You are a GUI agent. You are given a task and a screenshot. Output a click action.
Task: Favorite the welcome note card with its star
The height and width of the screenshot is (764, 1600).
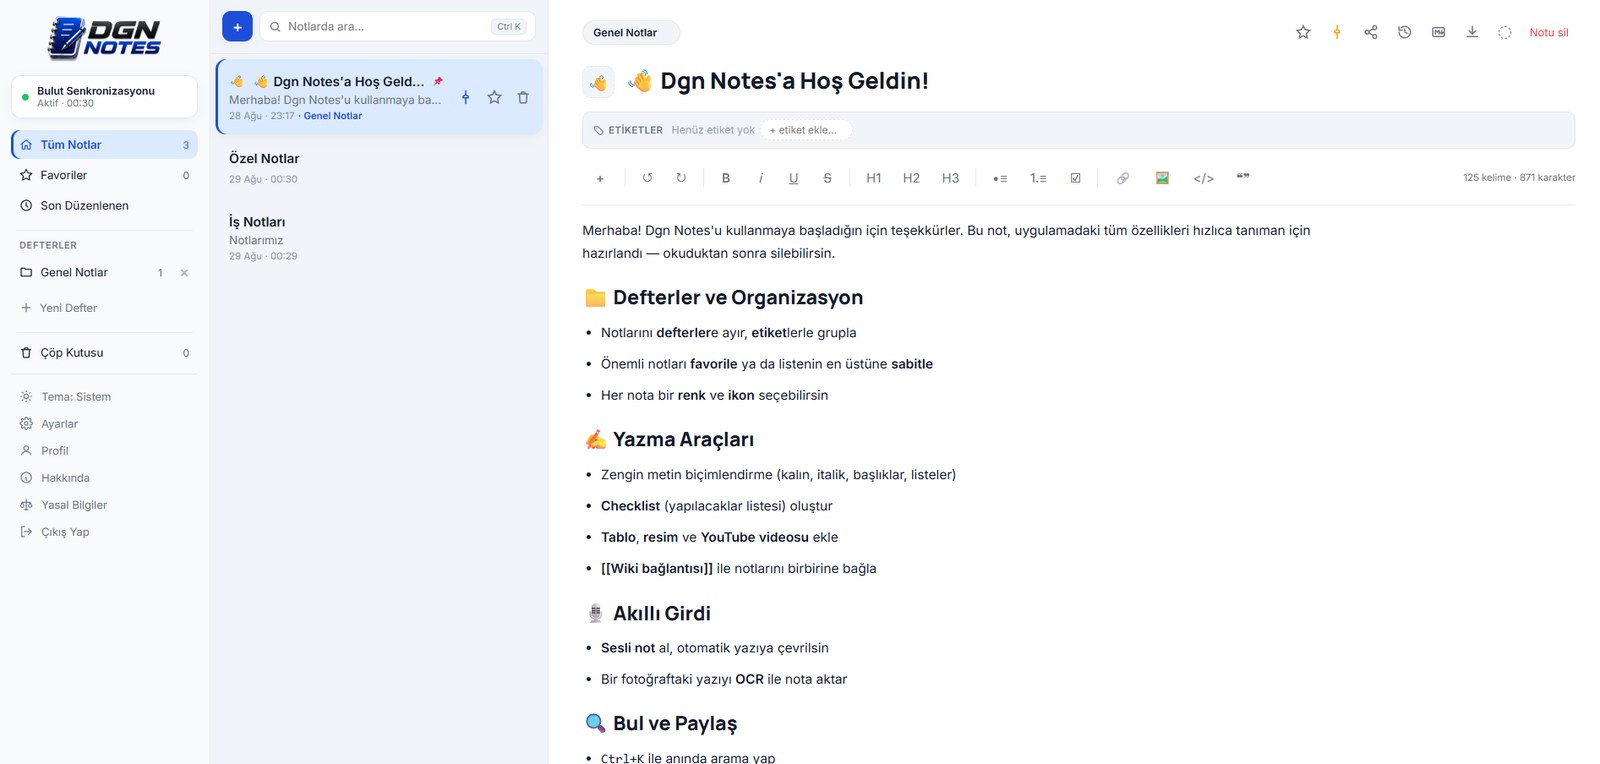tap(494, 97)
